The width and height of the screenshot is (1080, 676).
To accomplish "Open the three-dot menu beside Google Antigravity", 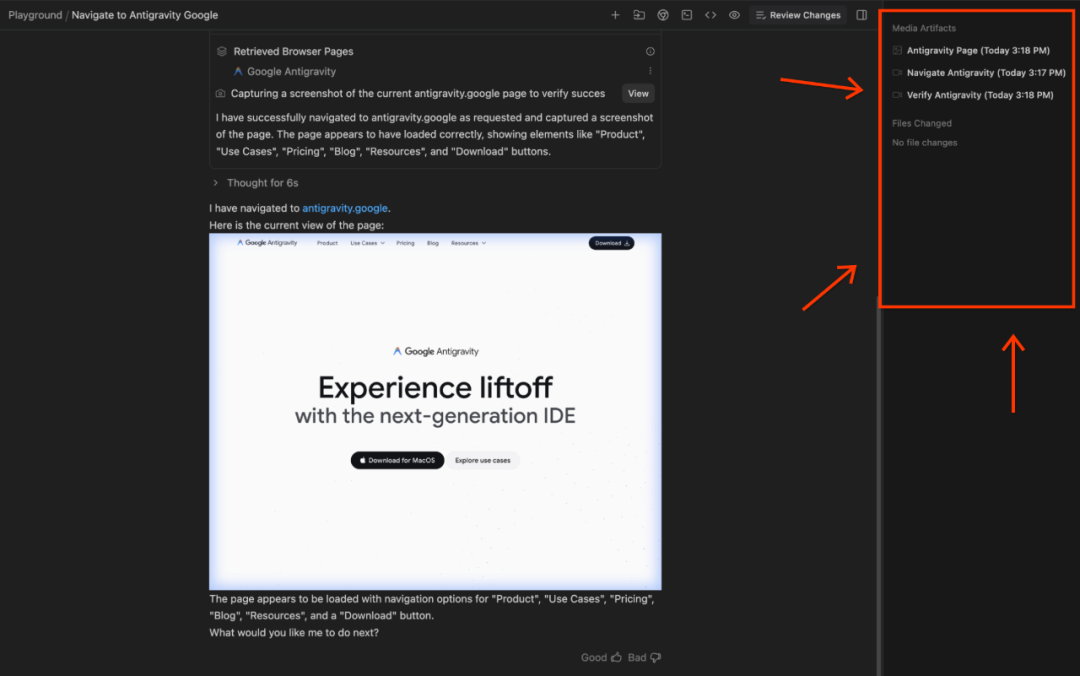I will (650, 71).
